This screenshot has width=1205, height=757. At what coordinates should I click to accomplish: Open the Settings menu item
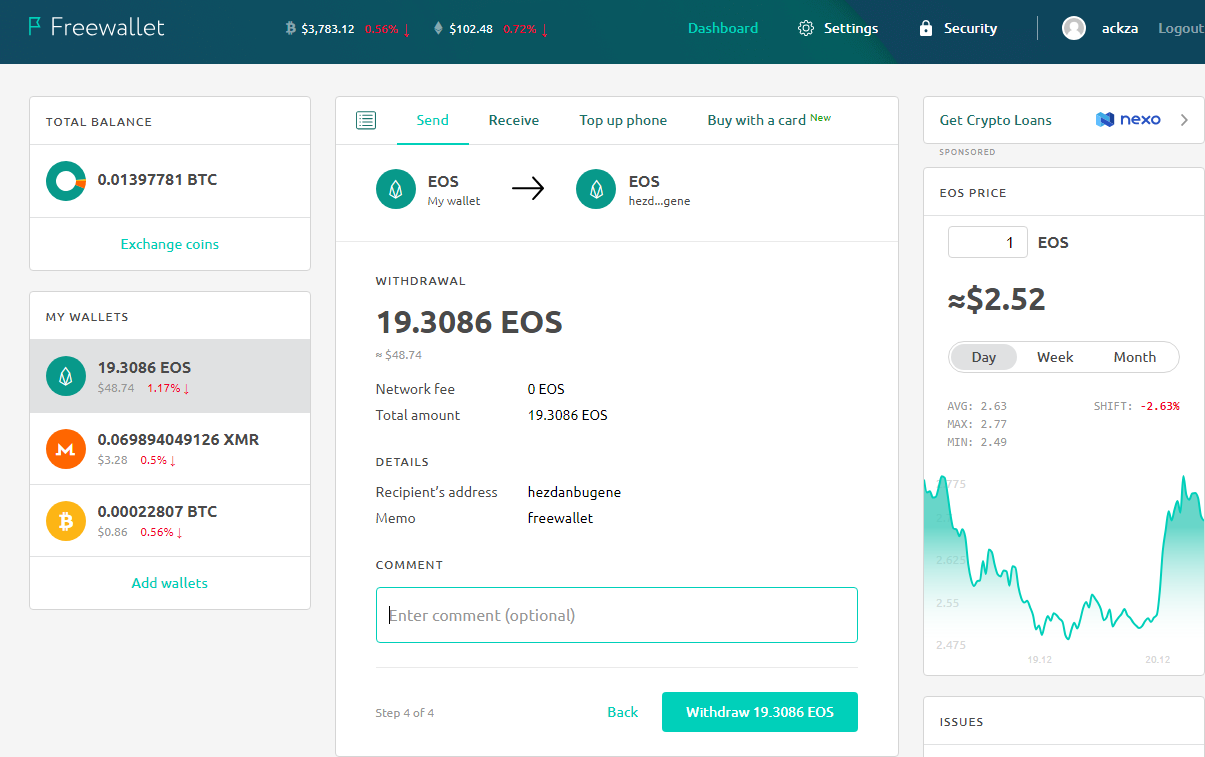851,28
